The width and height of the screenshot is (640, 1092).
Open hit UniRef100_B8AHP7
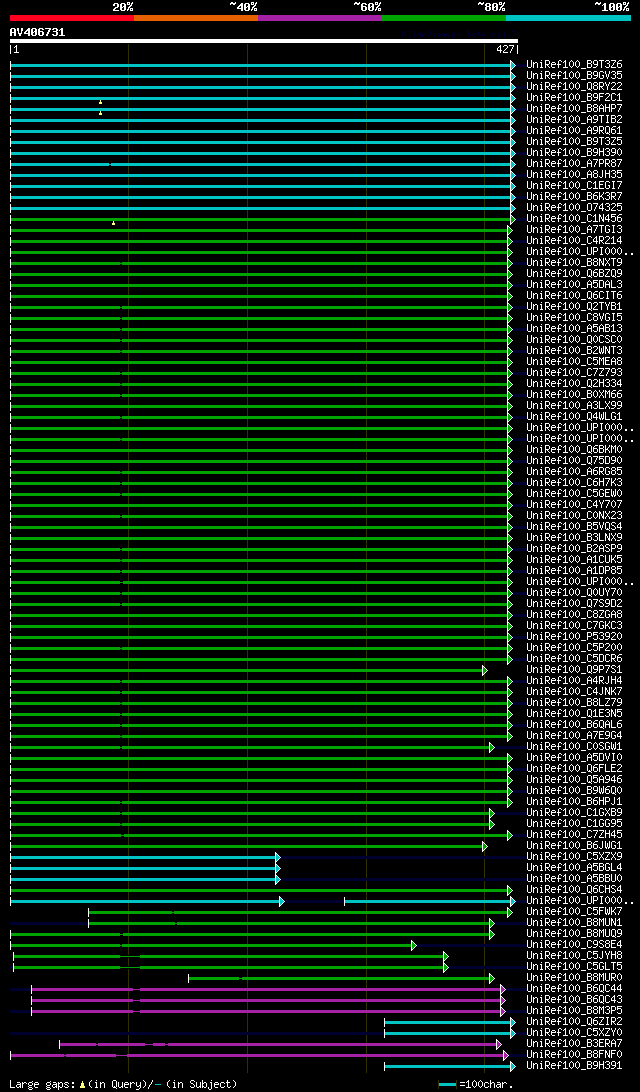point(575,109)
